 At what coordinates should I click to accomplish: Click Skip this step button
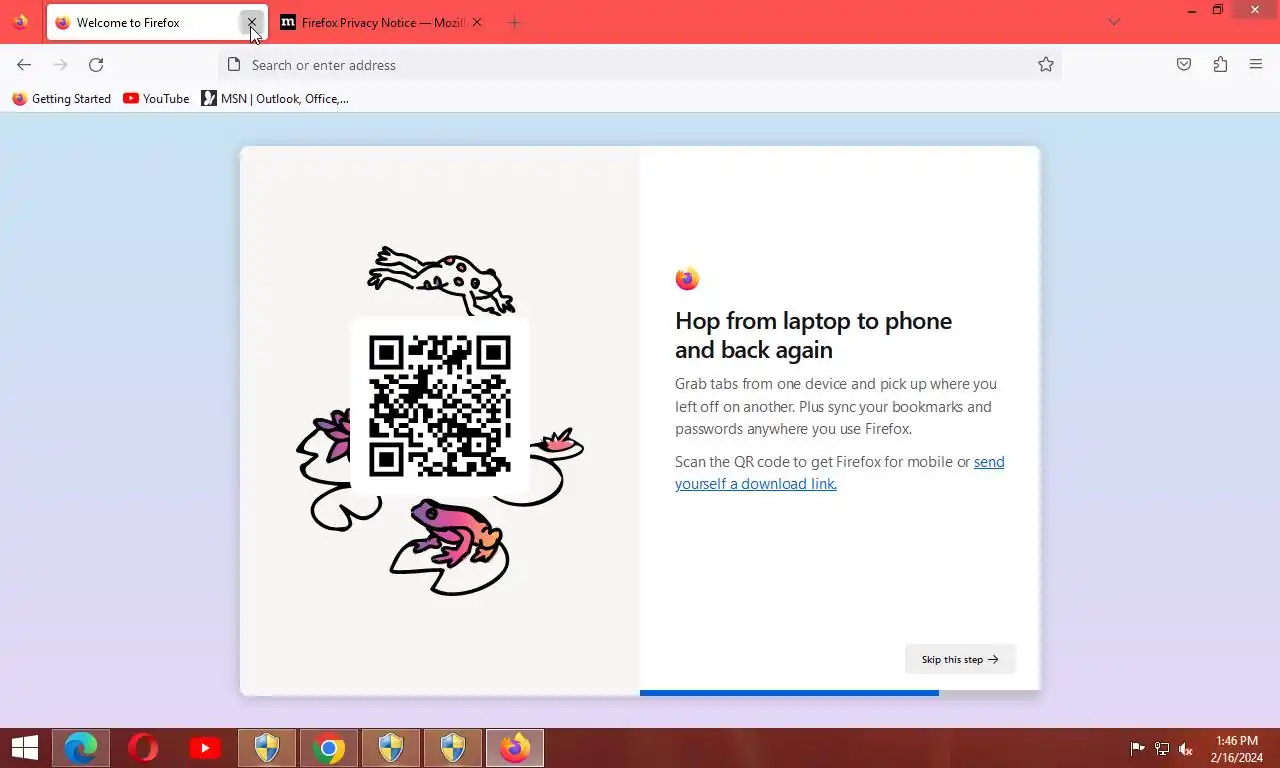[960, 659]
